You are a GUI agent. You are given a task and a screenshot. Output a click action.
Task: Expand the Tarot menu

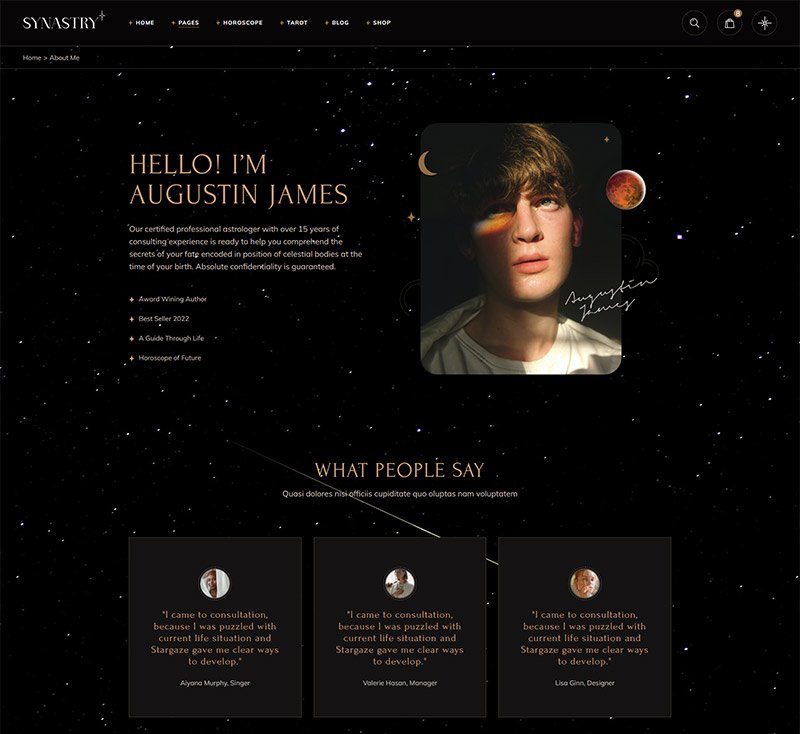point(297,22)
